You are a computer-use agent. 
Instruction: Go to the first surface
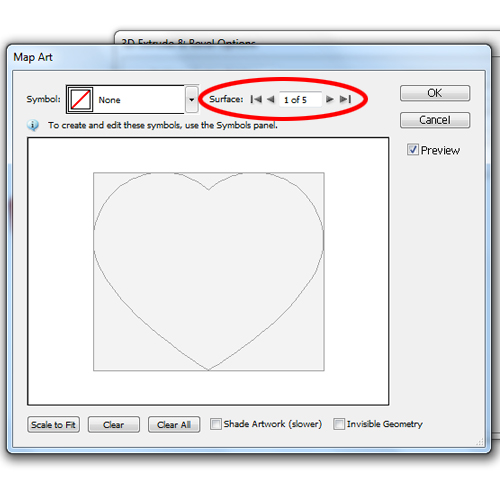(256, 99)
